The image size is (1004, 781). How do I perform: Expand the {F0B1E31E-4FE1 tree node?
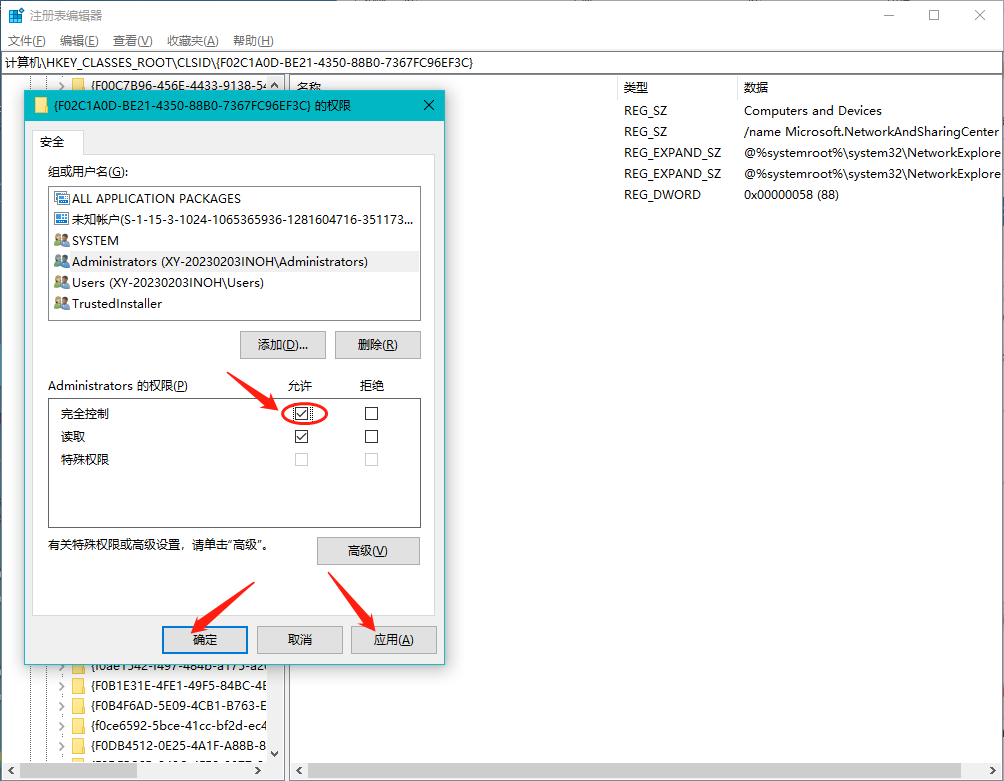tap(61, 686)
